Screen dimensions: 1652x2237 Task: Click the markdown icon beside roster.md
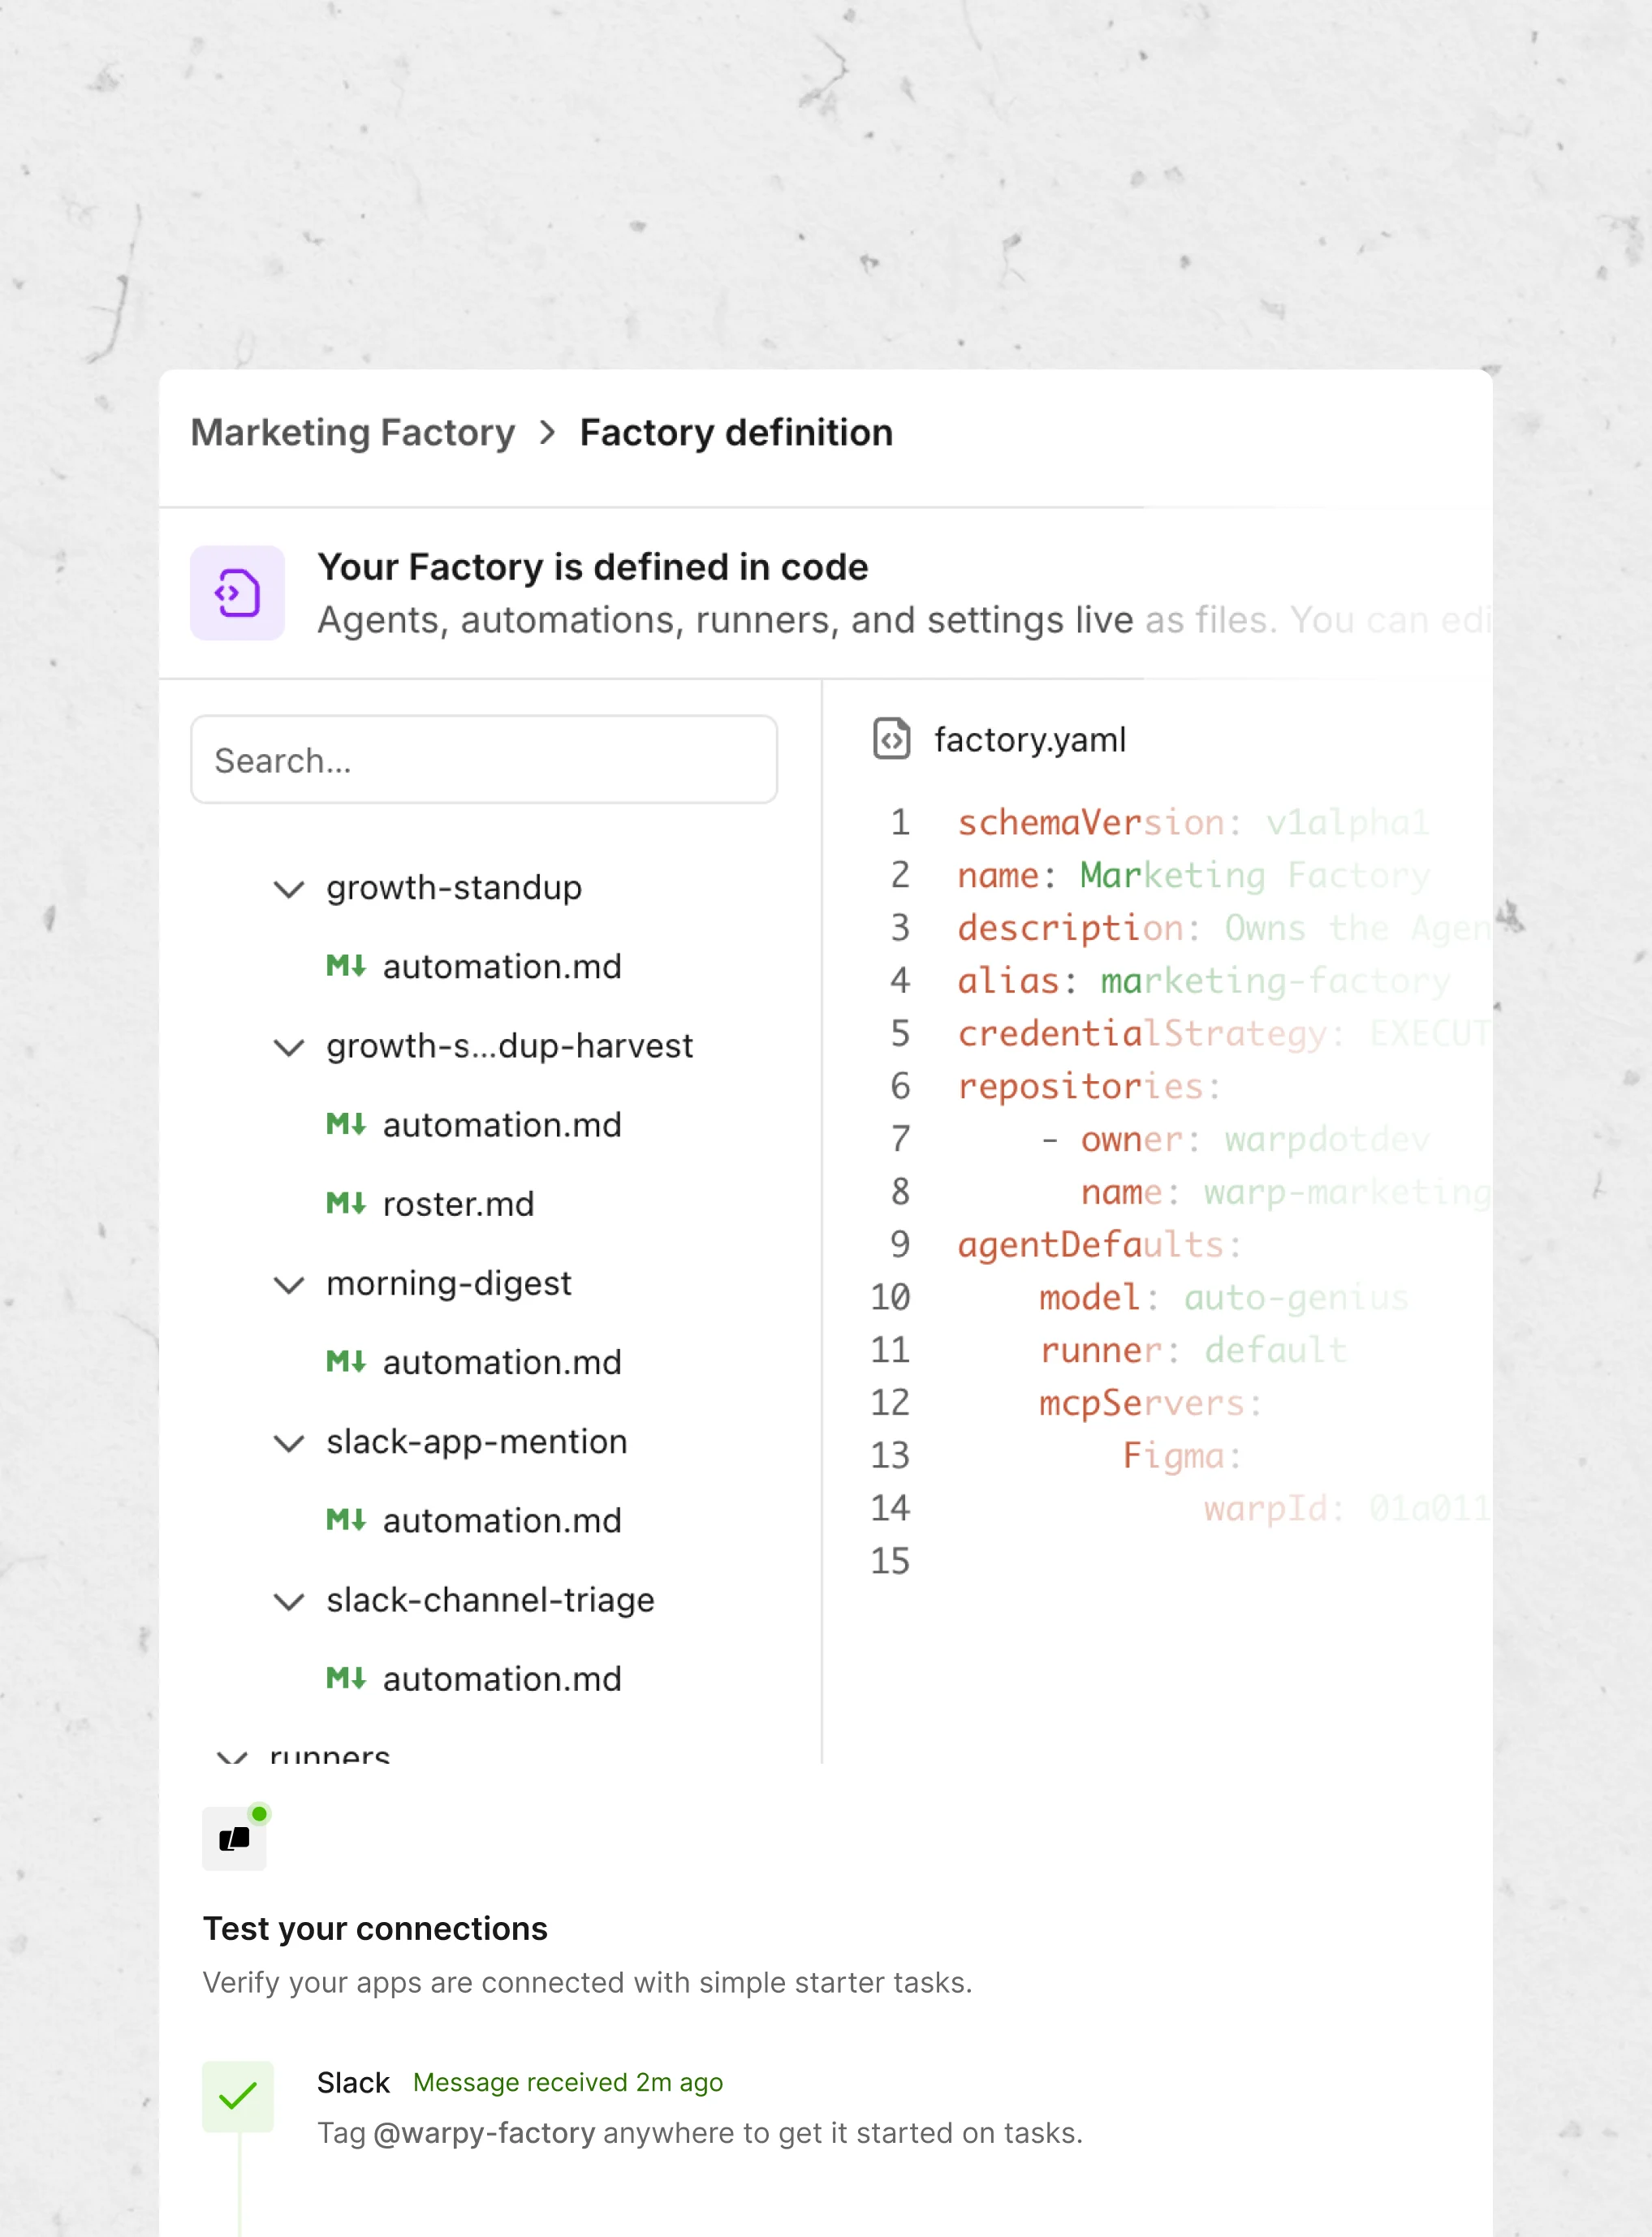[x=346, y=1203]
